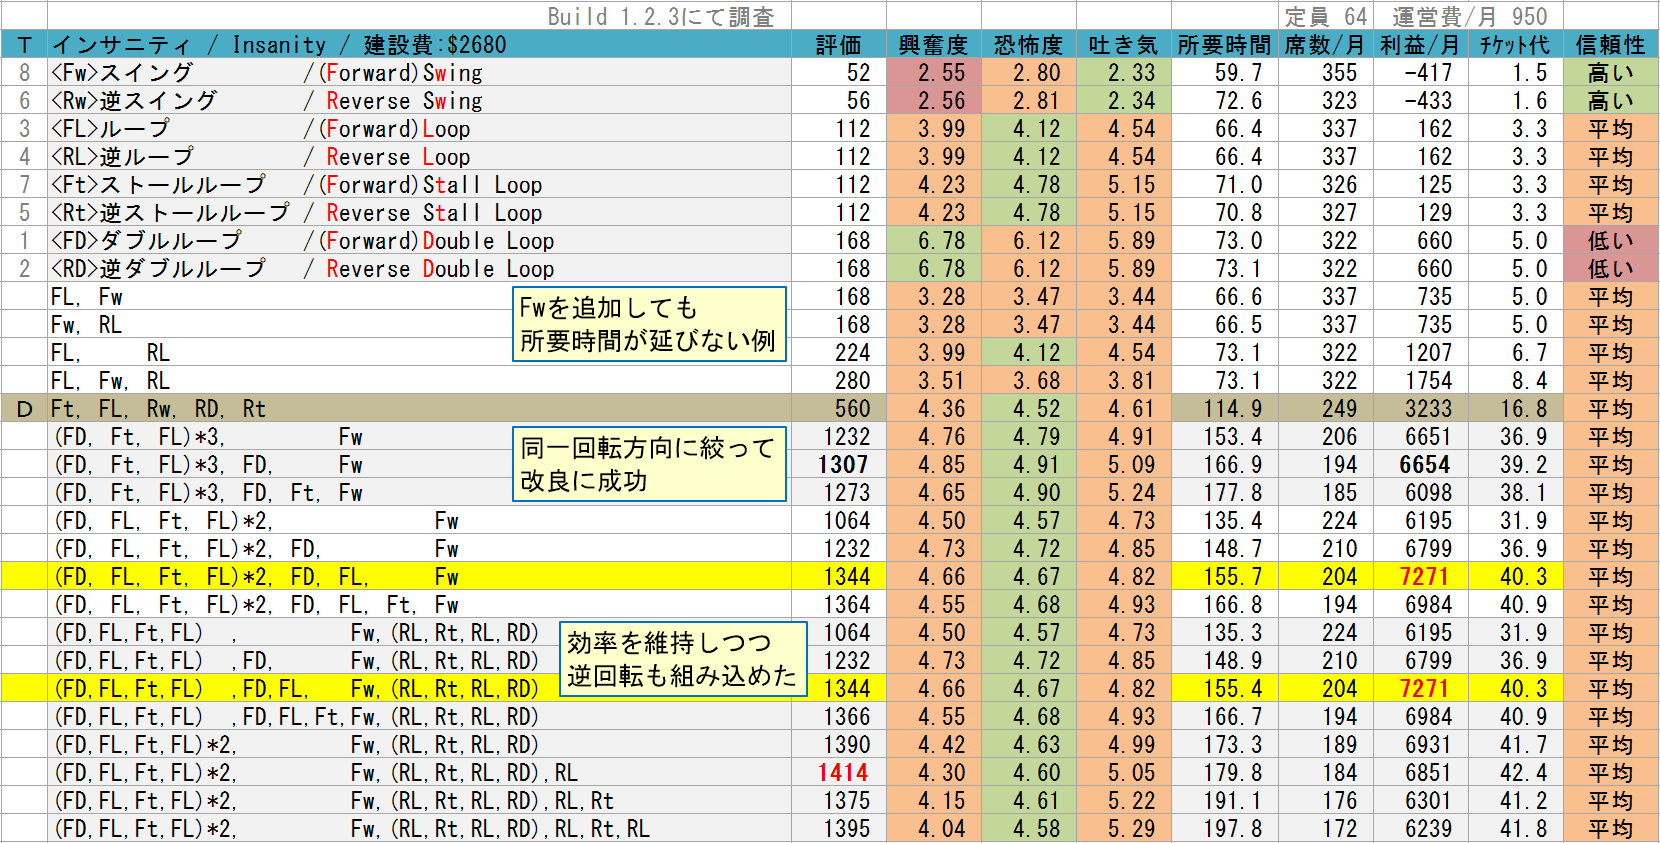Click the seats value 355

tap(1340, 73)
